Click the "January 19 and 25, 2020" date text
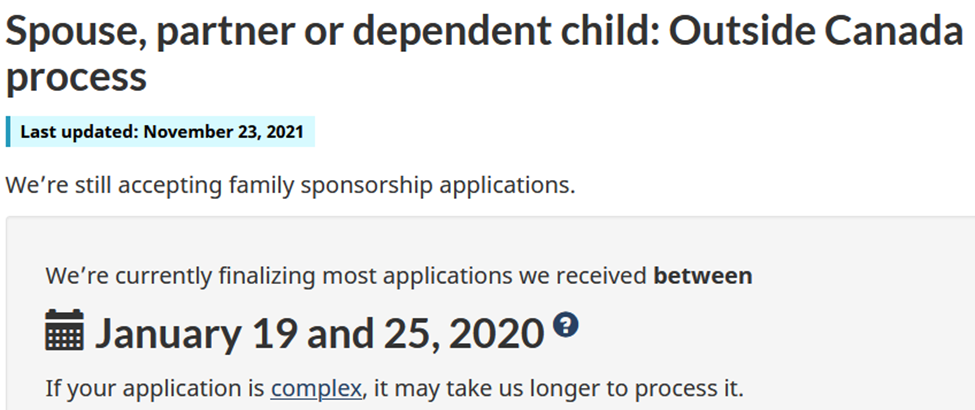975x410 pixels. click(320, 333)
